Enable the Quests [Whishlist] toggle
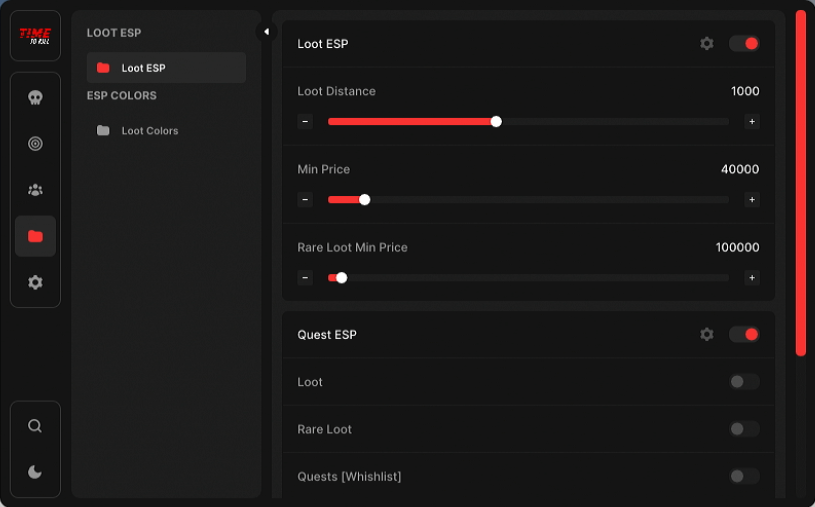The width and height of the screenshot is (815, 507). pos(744,476)
